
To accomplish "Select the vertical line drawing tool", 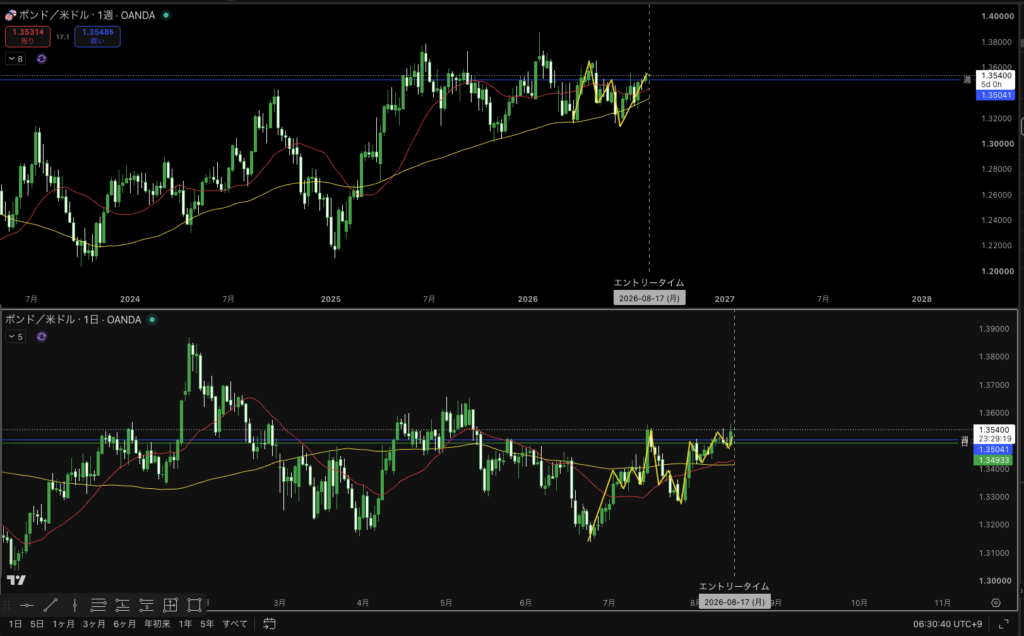I will point(74,605).
